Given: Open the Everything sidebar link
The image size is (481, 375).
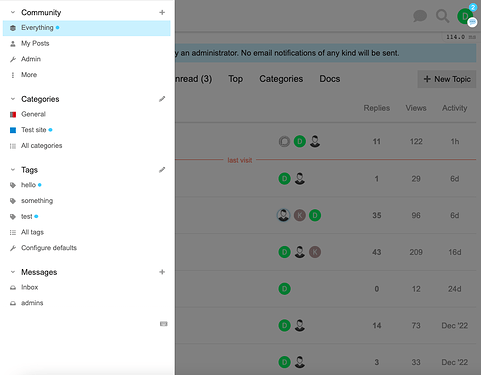Looking at the screenshot, I should 87,28.
